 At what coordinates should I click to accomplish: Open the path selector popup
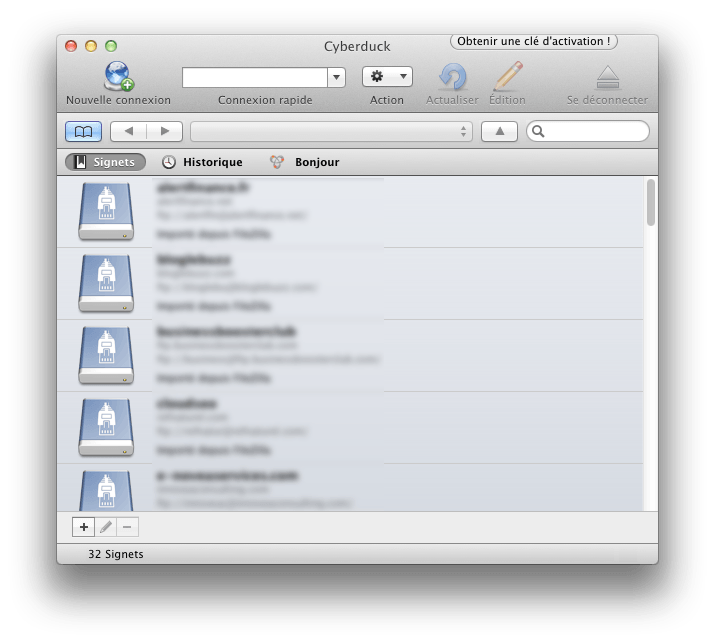click(x=331, y=131)
